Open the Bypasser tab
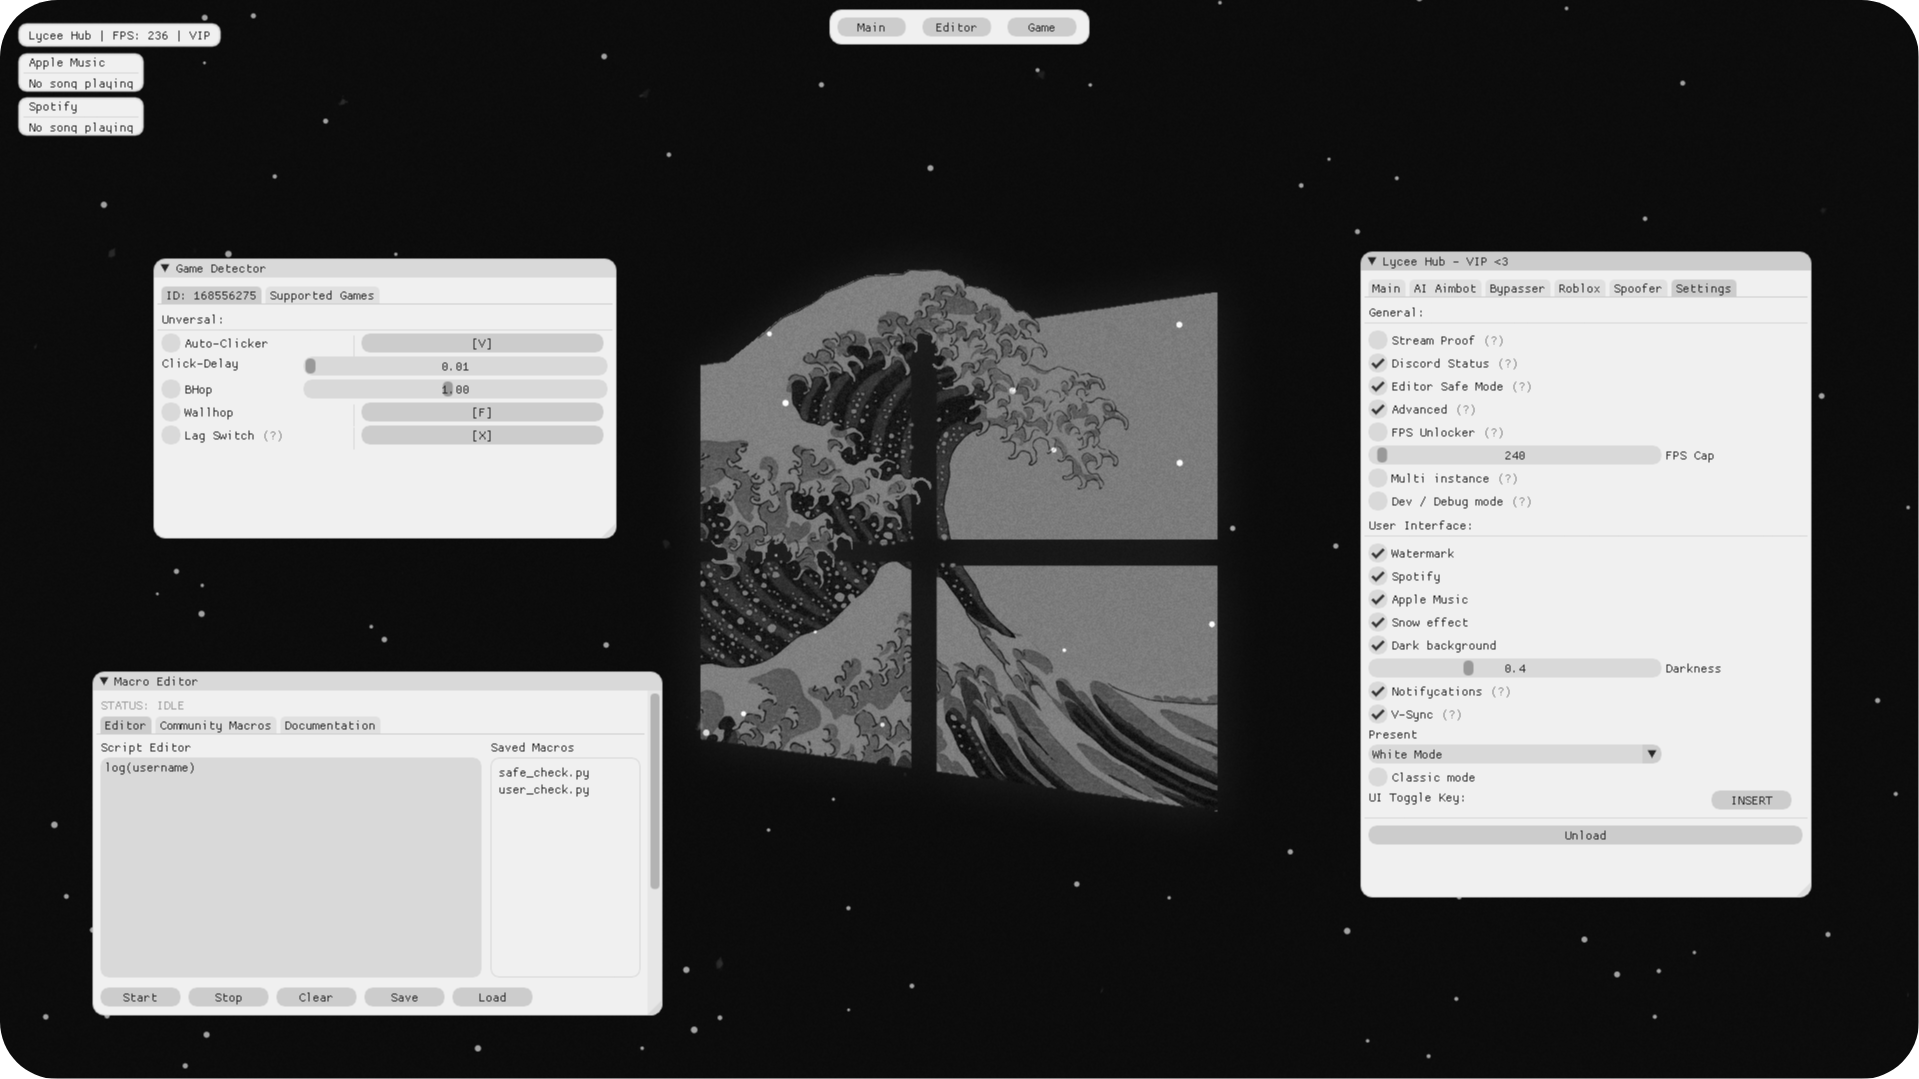The image size is (1919, 1079). click(1516, 288)
